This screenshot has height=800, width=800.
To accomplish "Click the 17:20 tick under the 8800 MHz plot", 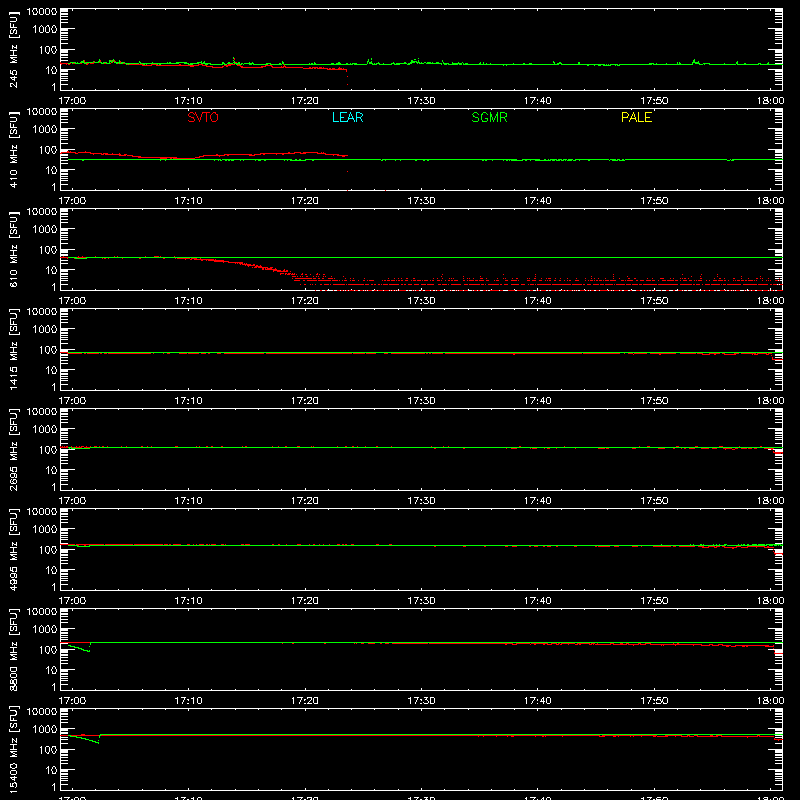I will 305,701.
